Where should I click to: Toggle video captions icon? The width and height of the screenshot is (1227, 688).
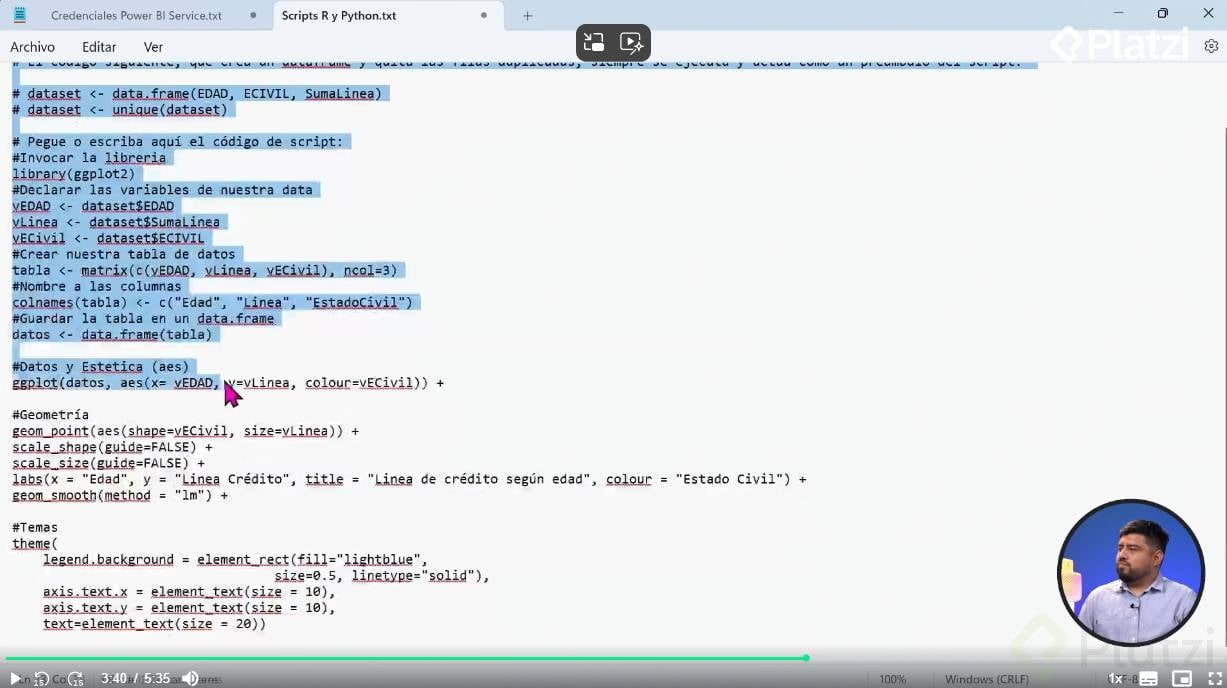1148,678
